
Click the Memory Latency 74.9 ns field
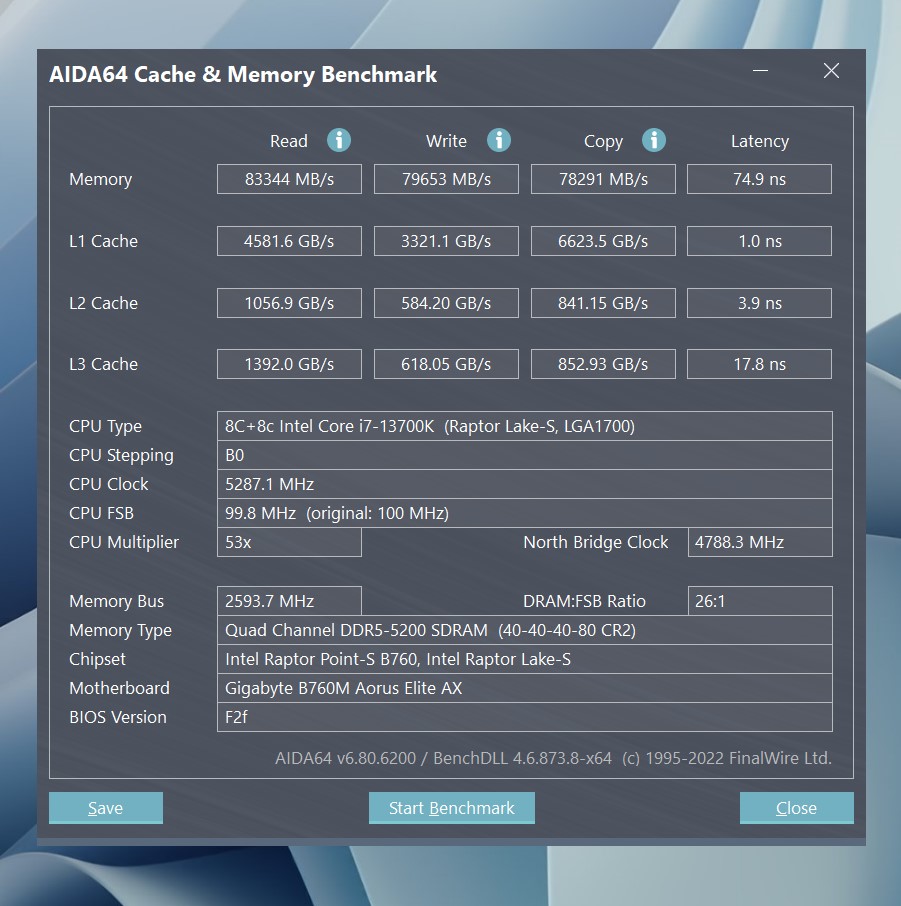pyautogui.click(x=760, y=179)
